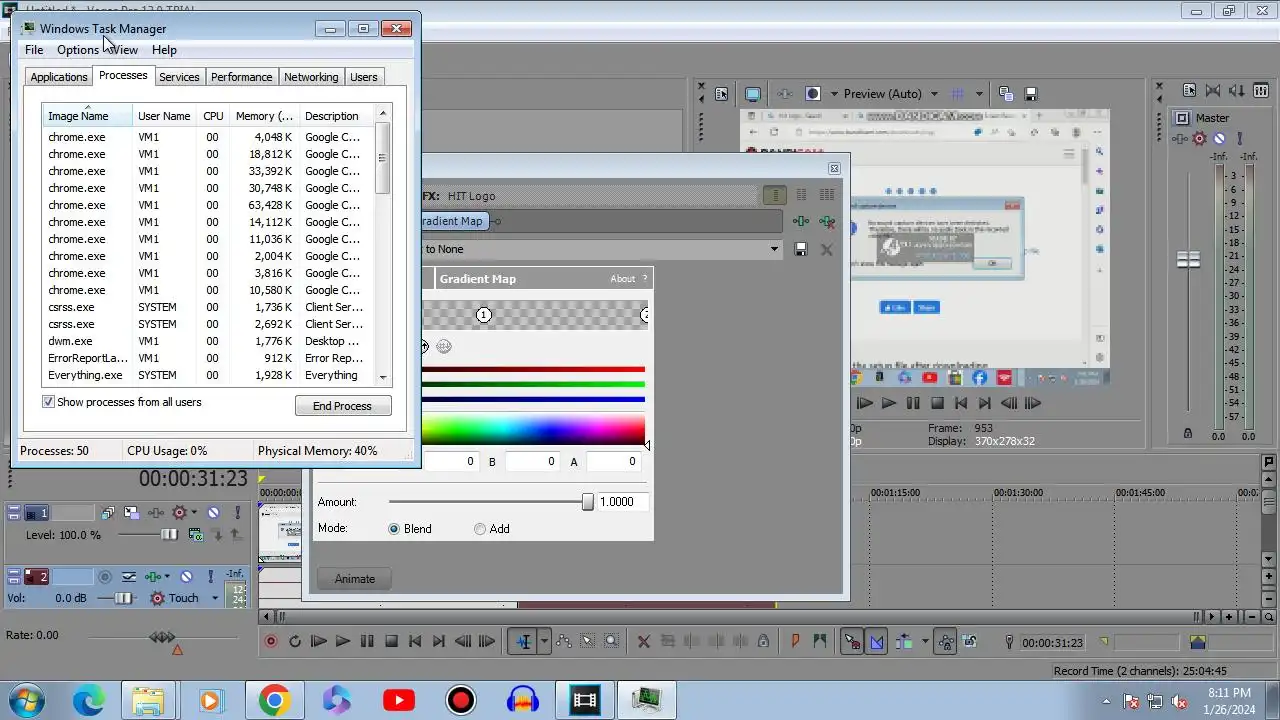Select the Zoom Edit Tool magnifier

pos(612,641)
